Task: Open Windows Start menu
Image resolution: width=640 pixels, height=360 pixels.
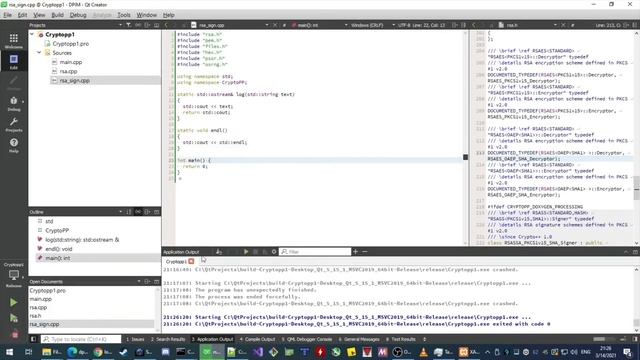Action: click(x=9, y=352)
